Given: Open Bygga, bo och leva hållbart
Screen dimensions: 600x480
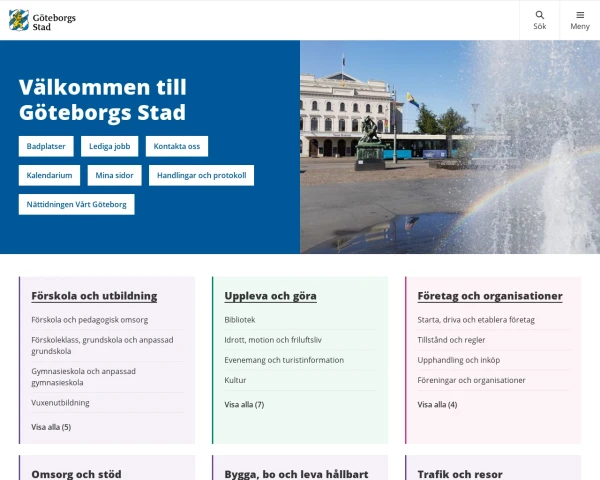Looking at the screenshot, I should tap(296, 474).
